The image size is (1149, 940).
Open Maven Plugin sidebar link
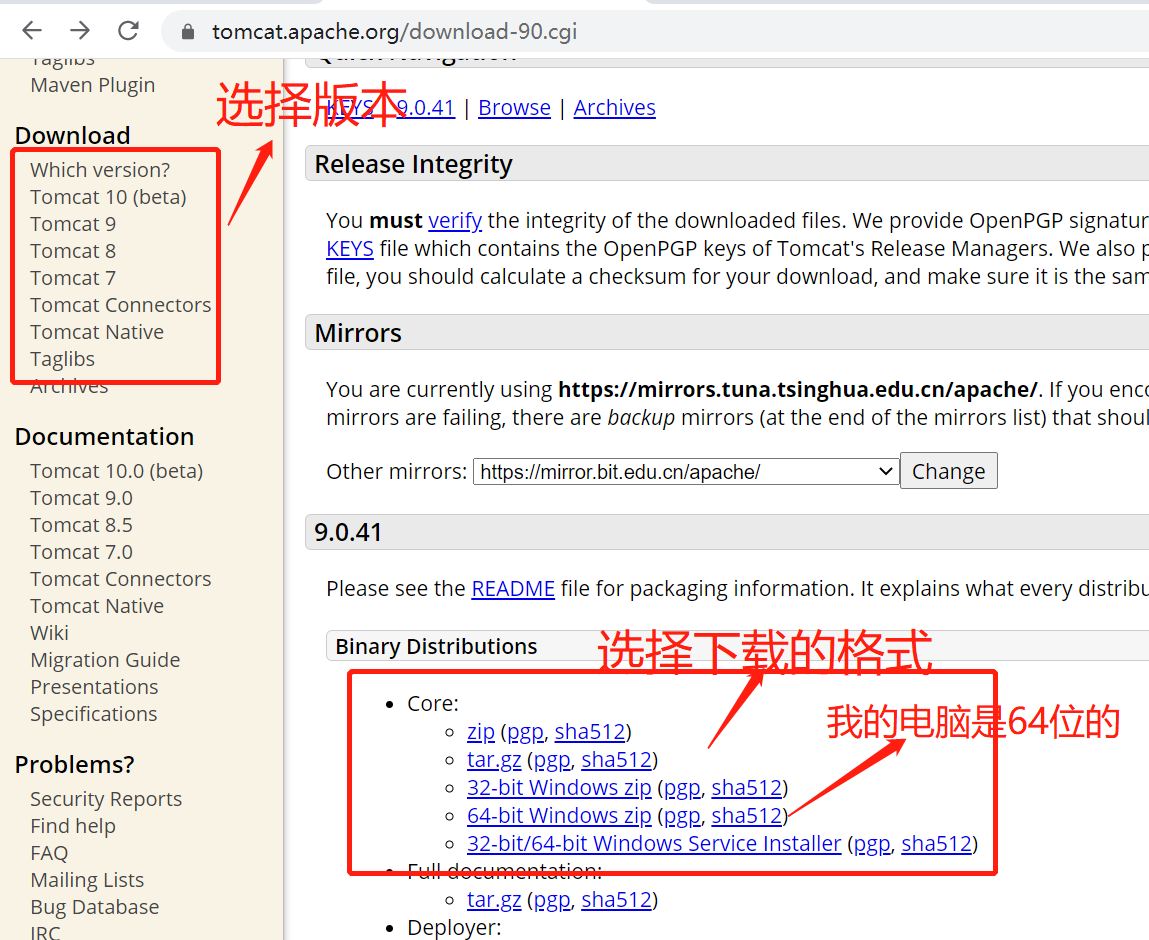pyautogui.click(x=92, y=85)
